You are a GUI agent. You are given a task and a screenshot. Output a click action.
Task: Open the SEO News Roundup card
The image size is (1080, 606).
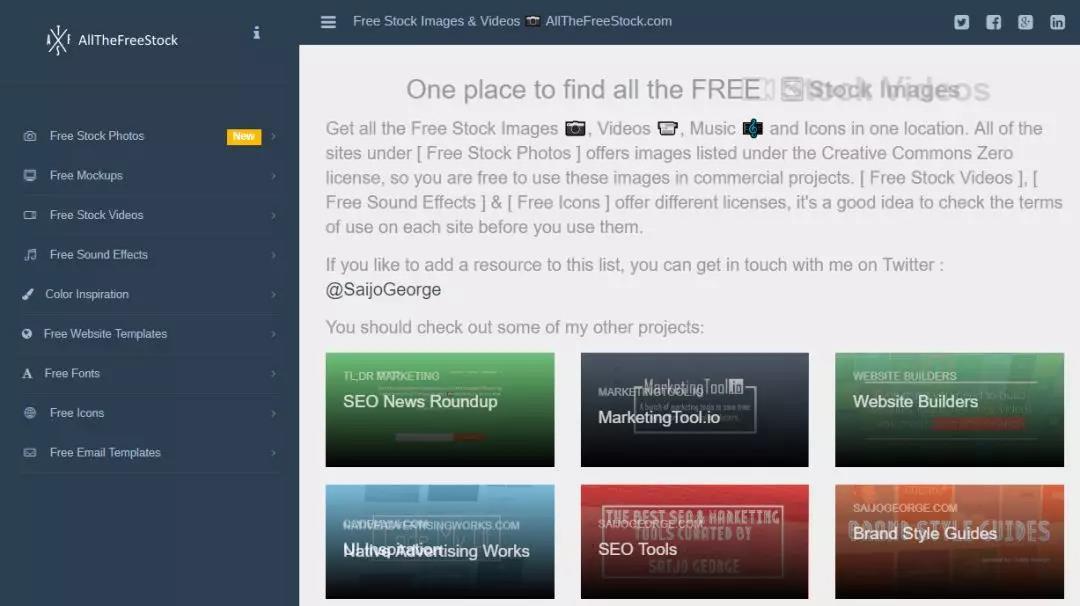tap(440, 410)
